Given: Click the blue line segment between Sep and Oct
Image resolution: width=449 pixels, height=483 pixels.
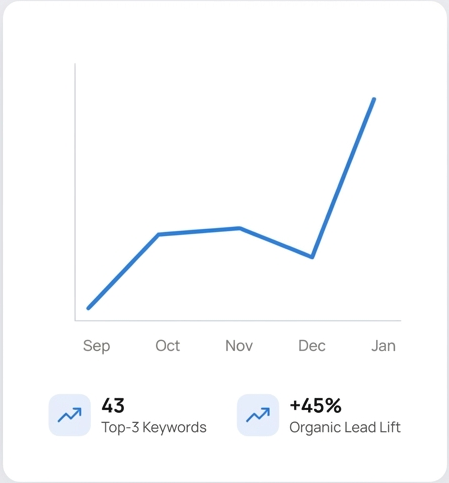Looking at the screenshot, I should tap(124, 271).
